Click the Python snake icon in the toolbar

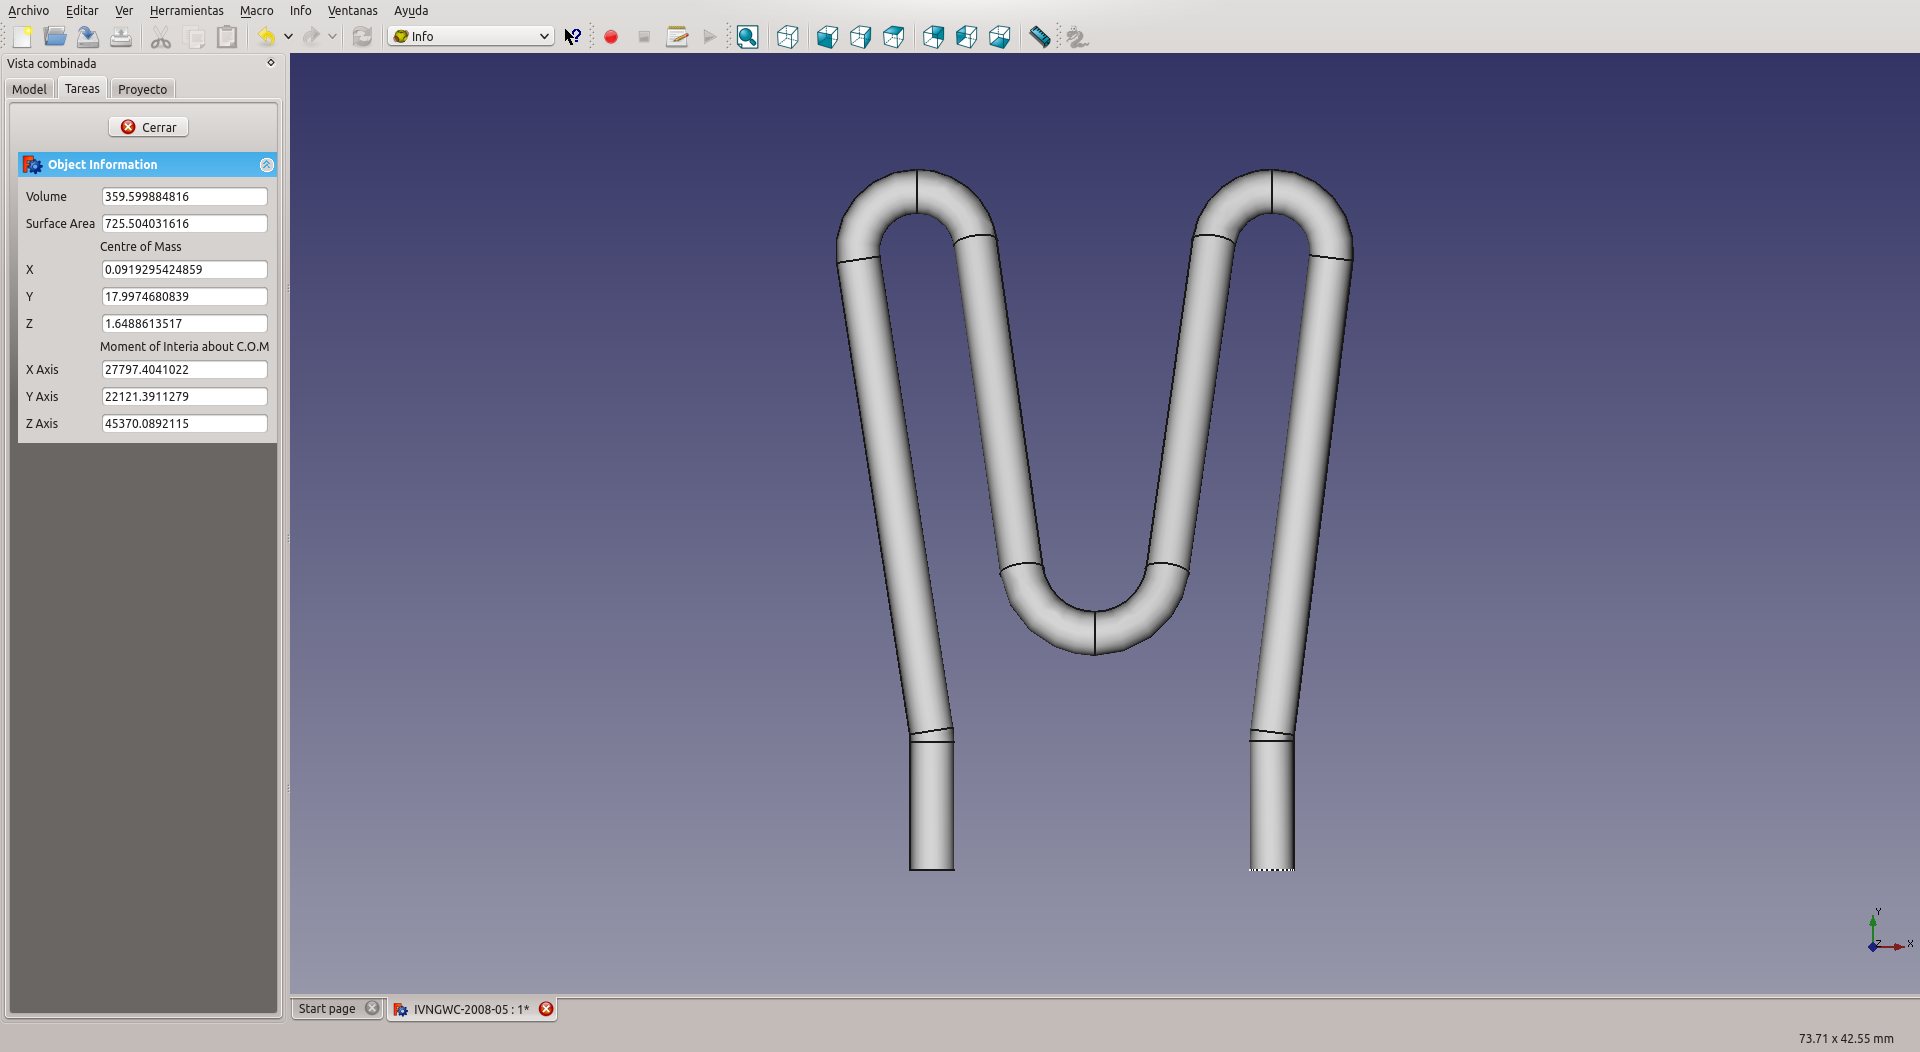coord(1077,37)
